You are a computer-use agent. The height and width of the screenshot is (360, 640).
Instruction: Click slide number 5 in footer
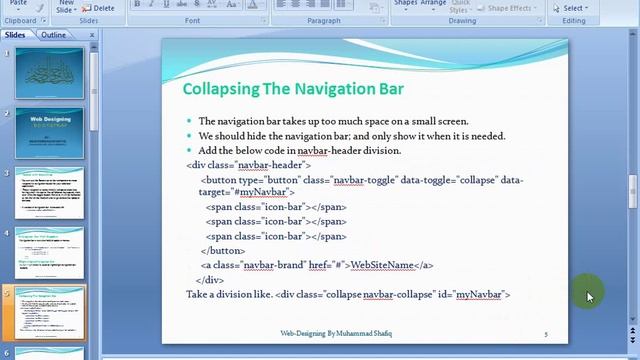click(546, 334)
